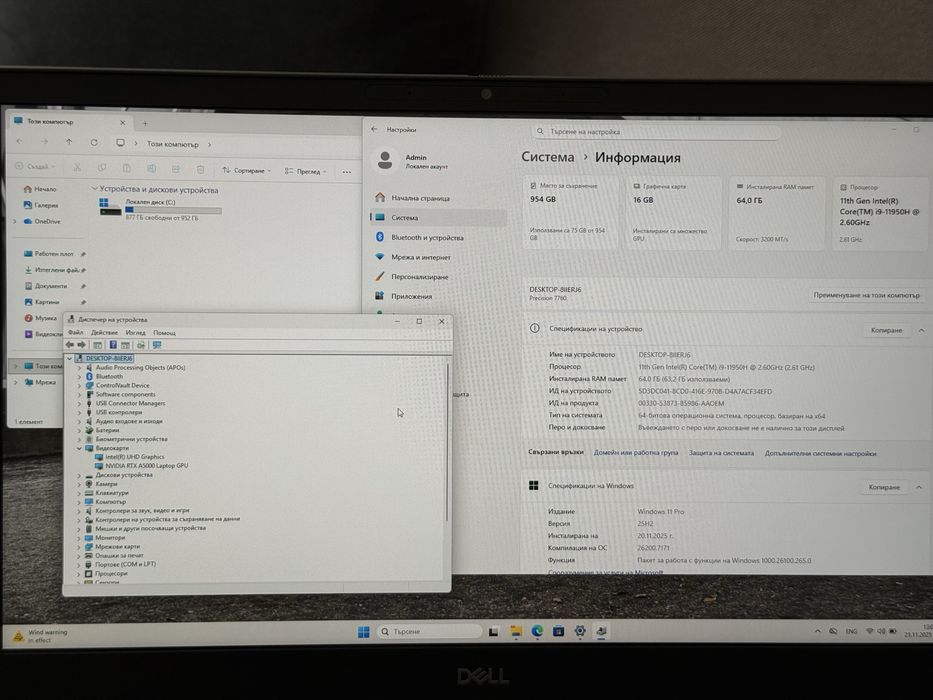
Task: Click the trash delete icon in File Explorer toolbar
Action: pos(201,170)
